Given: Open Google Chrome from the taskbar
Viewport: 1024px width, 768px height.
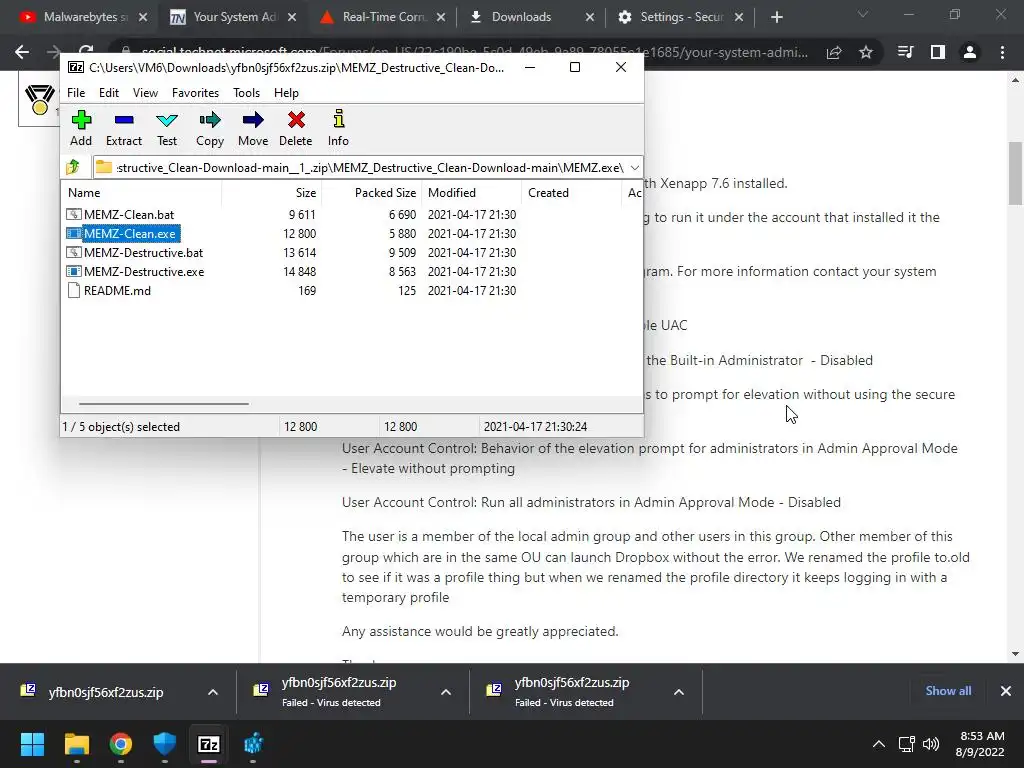Looking at the screenshot, I should (x=121, y=744).
